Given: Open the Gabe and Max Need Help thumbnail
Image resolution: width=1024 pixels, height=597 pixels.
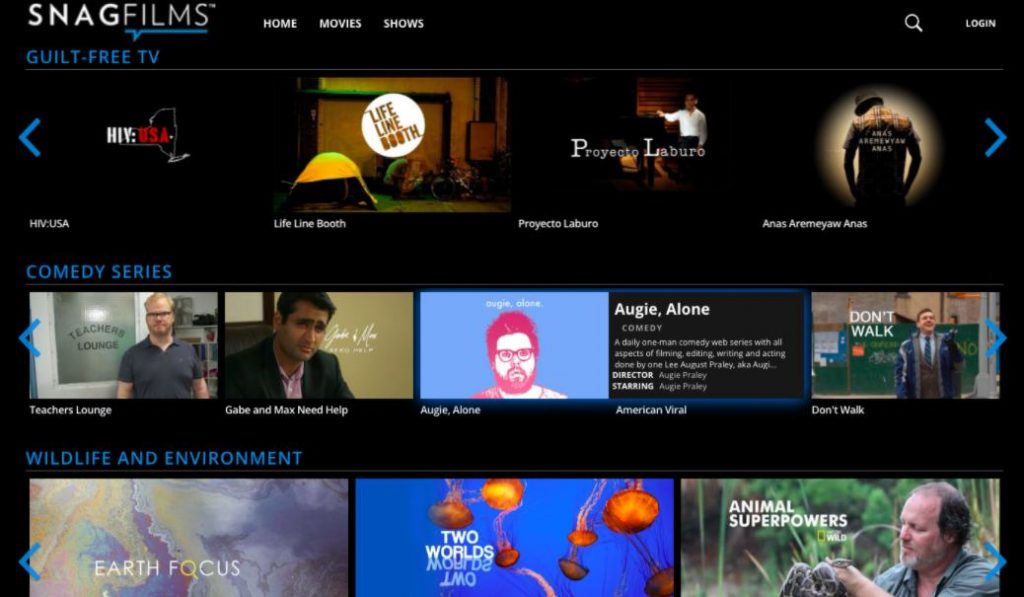Looking at the screenshot, I should [319, 345].
